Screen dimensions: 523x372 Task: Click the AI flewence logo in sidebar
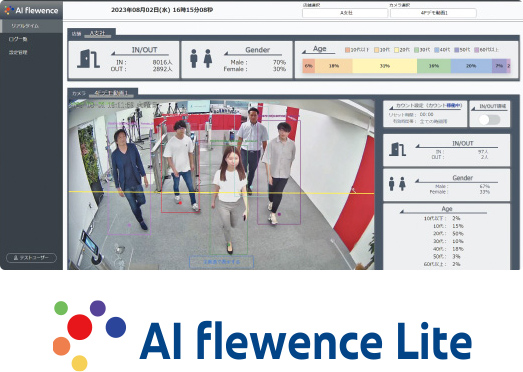[31, 10]
